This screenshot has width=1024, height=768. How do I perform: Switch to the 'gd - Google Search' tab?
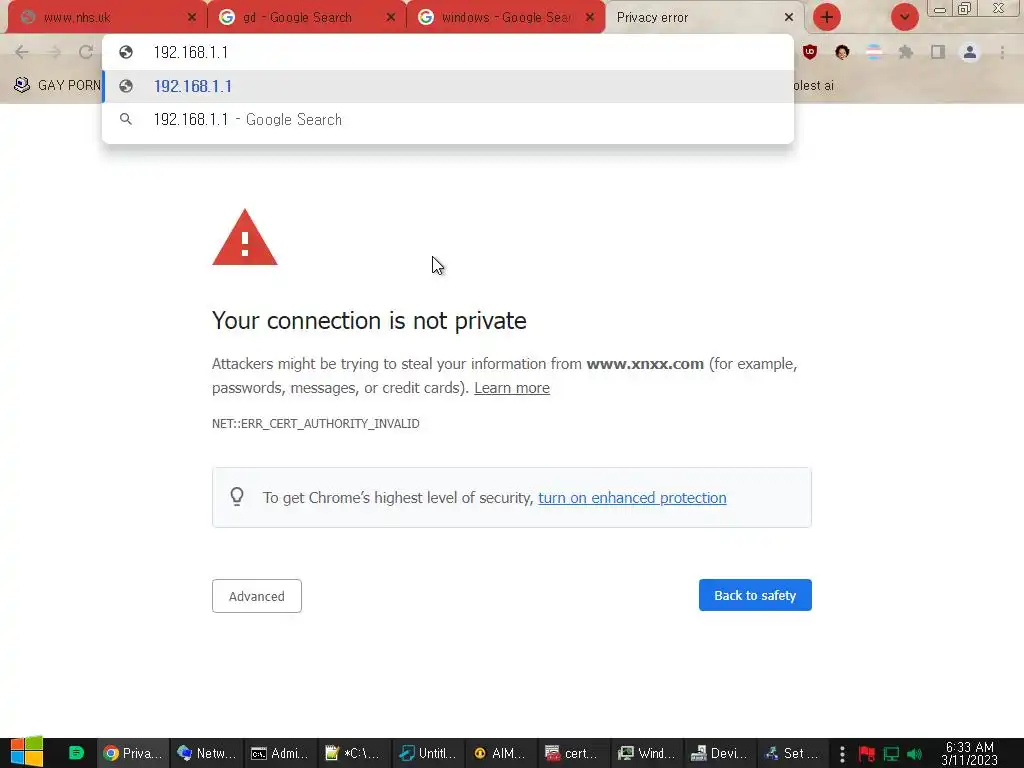307,18
